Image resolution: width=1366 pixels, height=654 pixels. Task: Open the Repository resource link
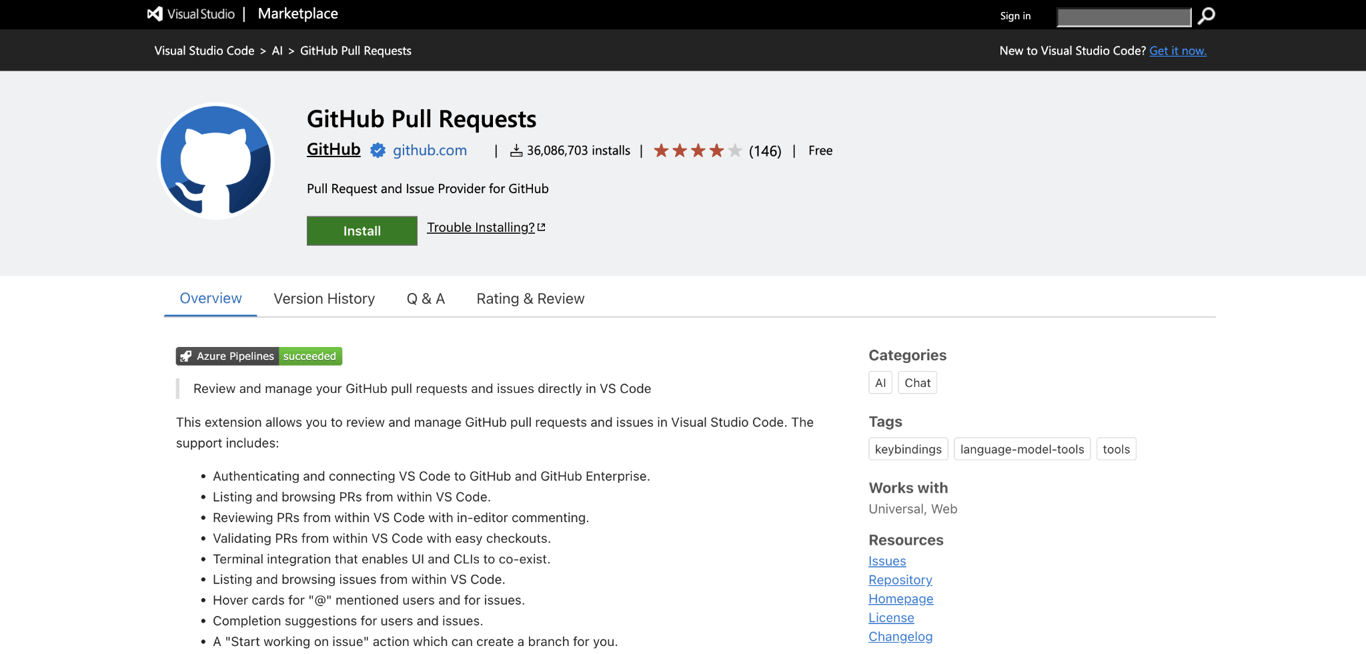(x=900, y=580)
